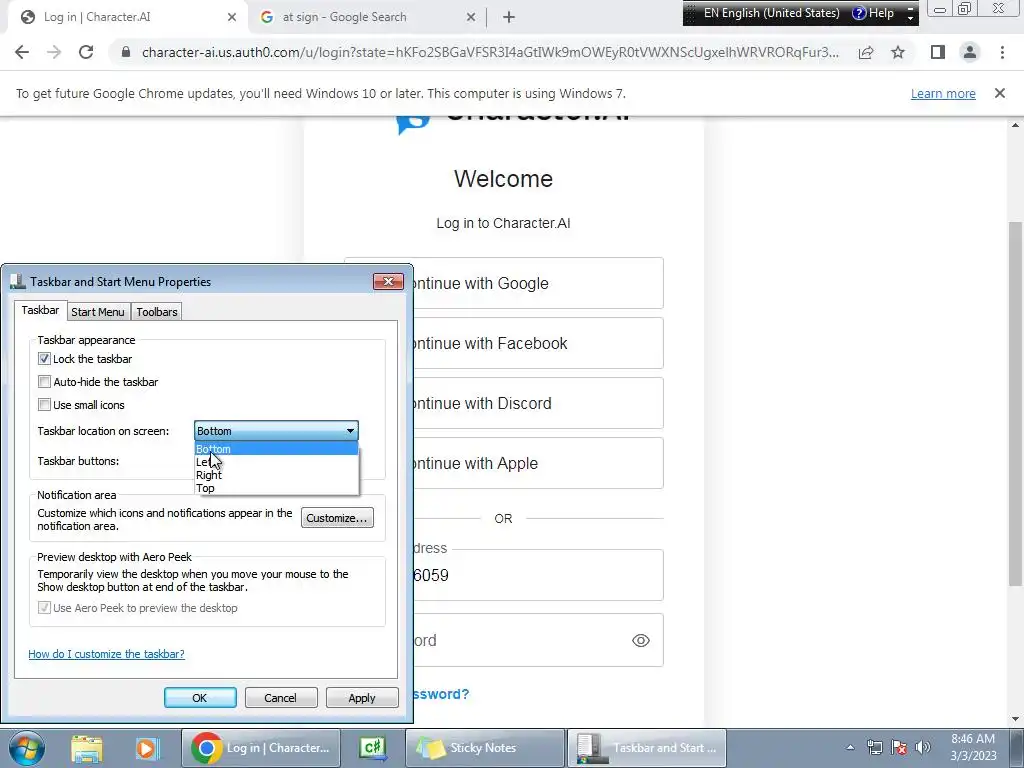Switch to the Toolbars tab
This screenshot has height=768, width=1024.
[x=157, y=312]
